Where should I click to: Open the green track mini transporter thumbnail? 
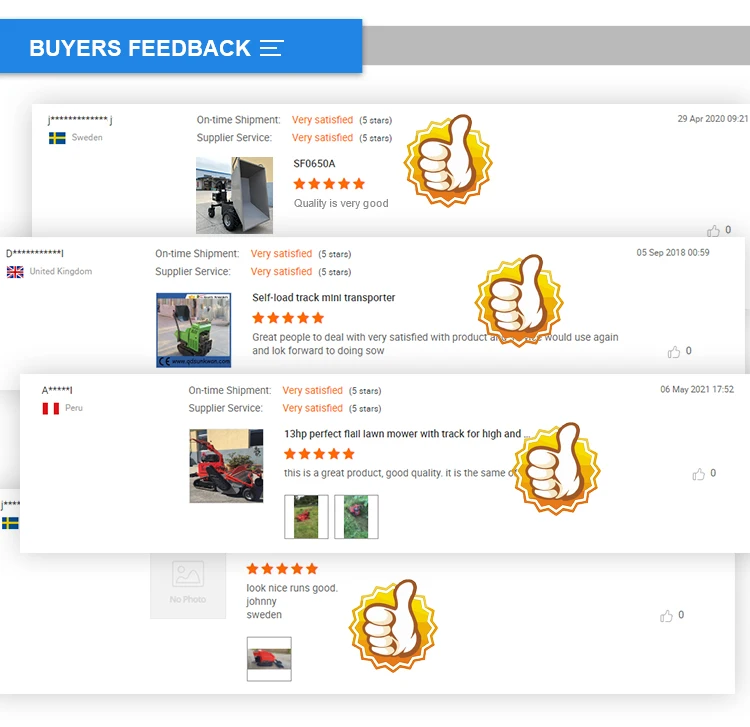point(194,330)
